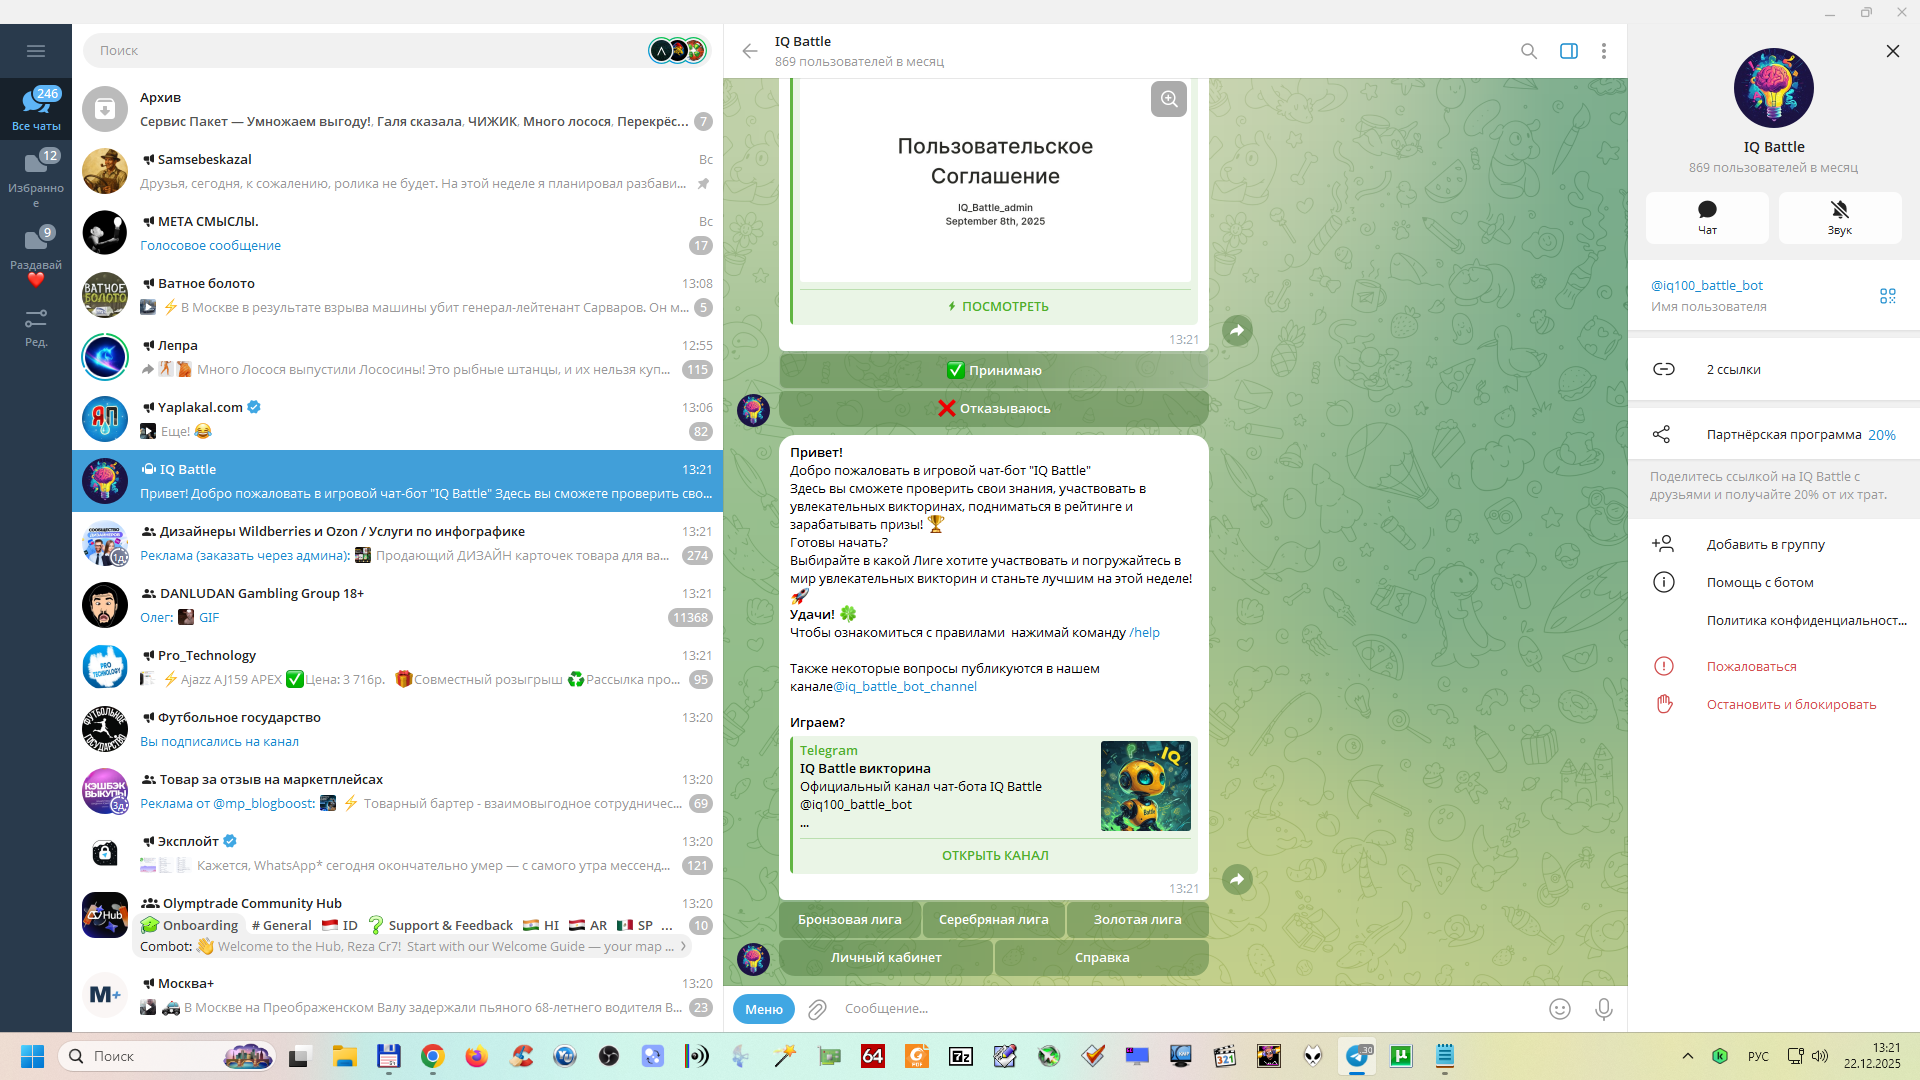
Task: Open the hamburger main menu
Action: (x=36, y=51)
